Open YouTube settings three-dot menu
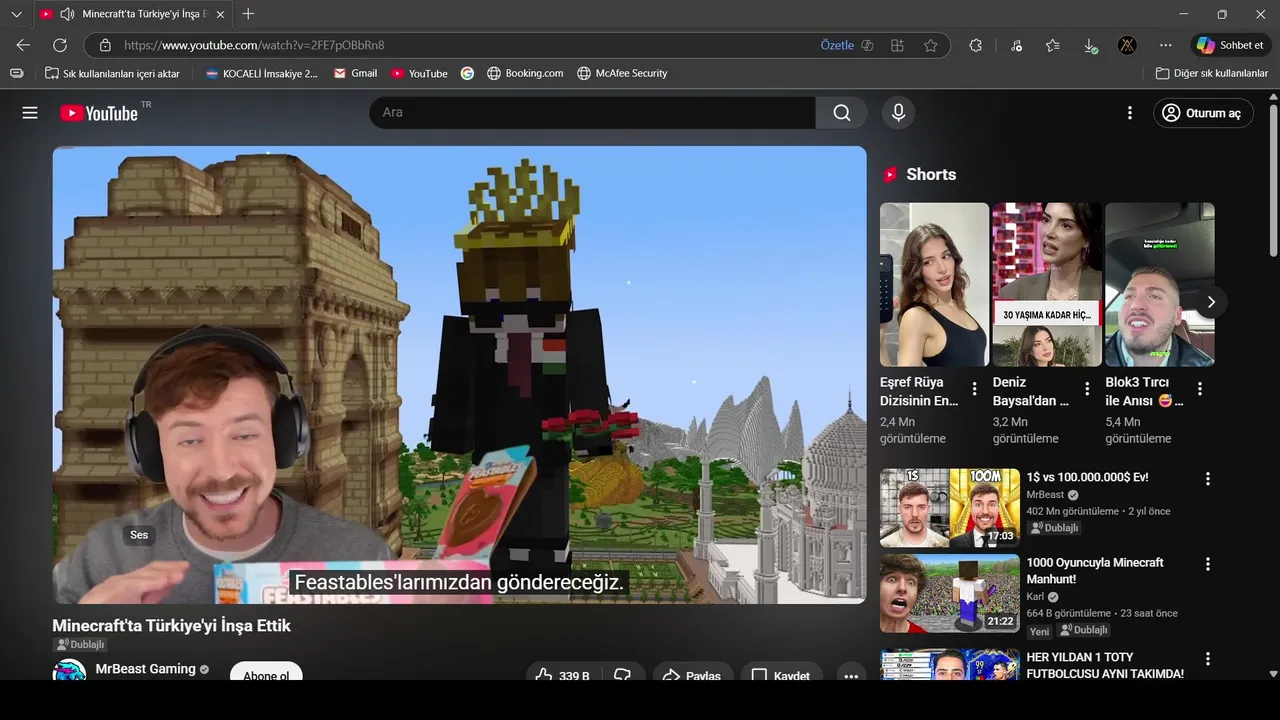The width and height of the screenshot is (1280, 720). pyautogui.click(x=1130, y=113)
